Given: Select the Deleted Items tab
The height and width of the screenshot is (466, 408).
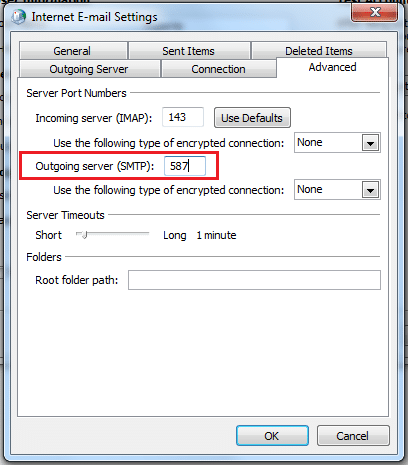Looking at the screenshot, I should 319,51.
